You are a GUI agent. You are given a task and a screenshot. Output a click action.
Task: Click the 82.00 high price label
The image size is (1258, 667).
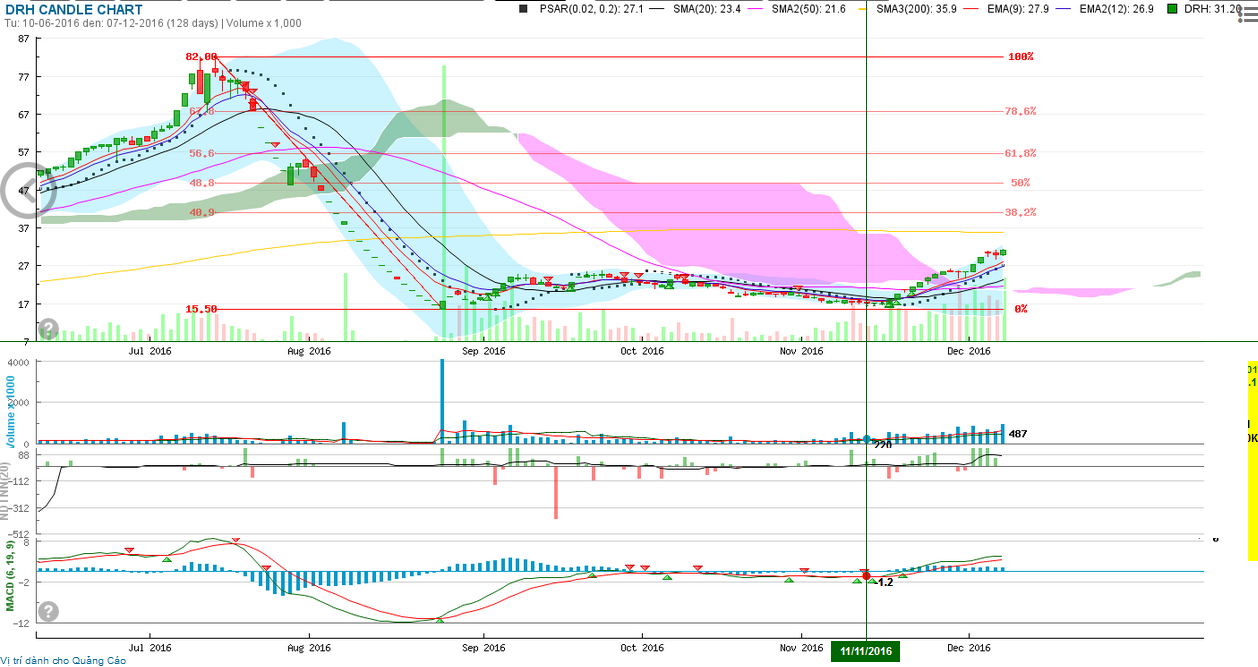pos(201,57)
